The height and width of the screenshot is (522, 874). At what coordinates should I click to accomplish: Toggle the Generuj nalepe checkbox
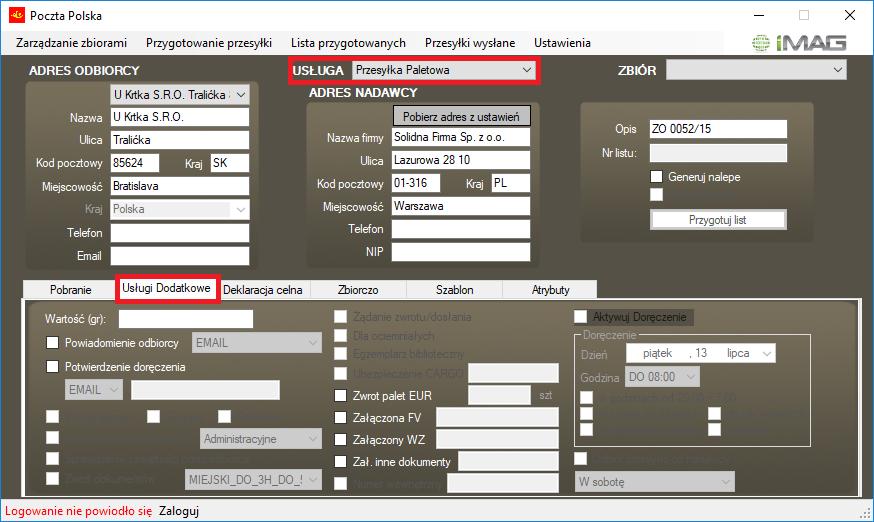(x=657, y=177)
